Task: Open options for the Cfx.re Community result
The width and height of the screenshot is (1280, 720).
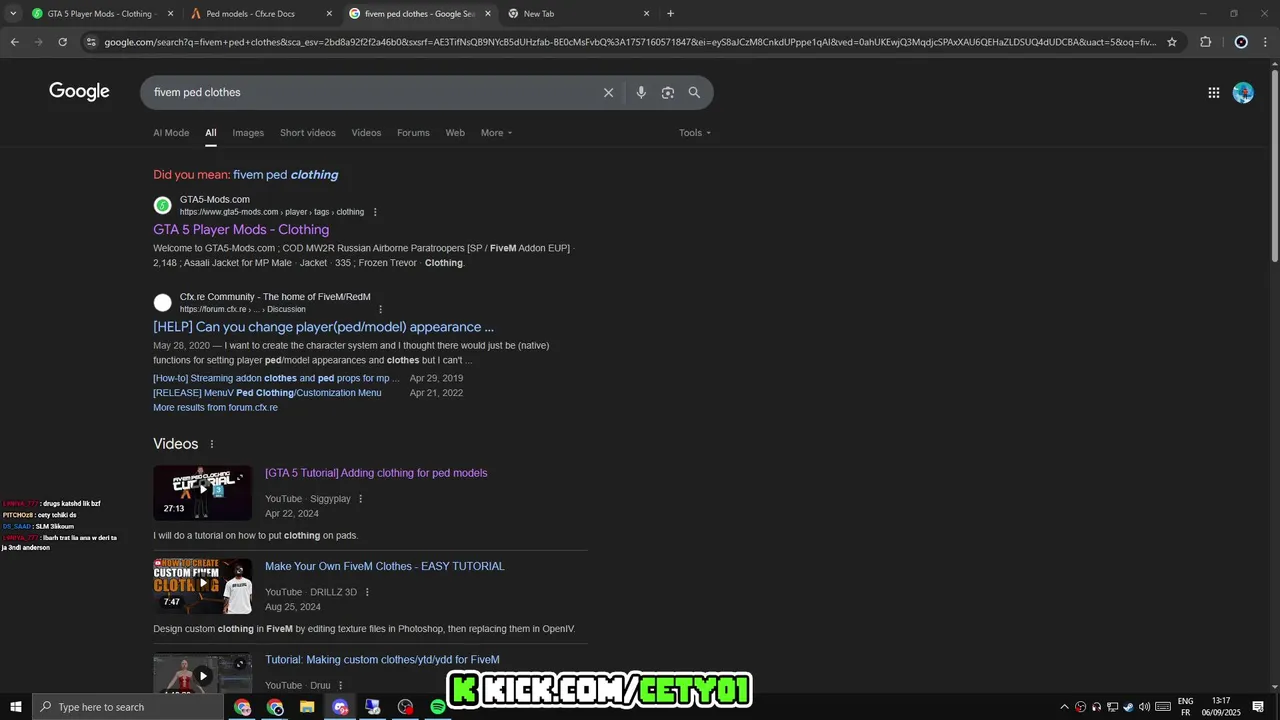Action: tap(380, 309)
